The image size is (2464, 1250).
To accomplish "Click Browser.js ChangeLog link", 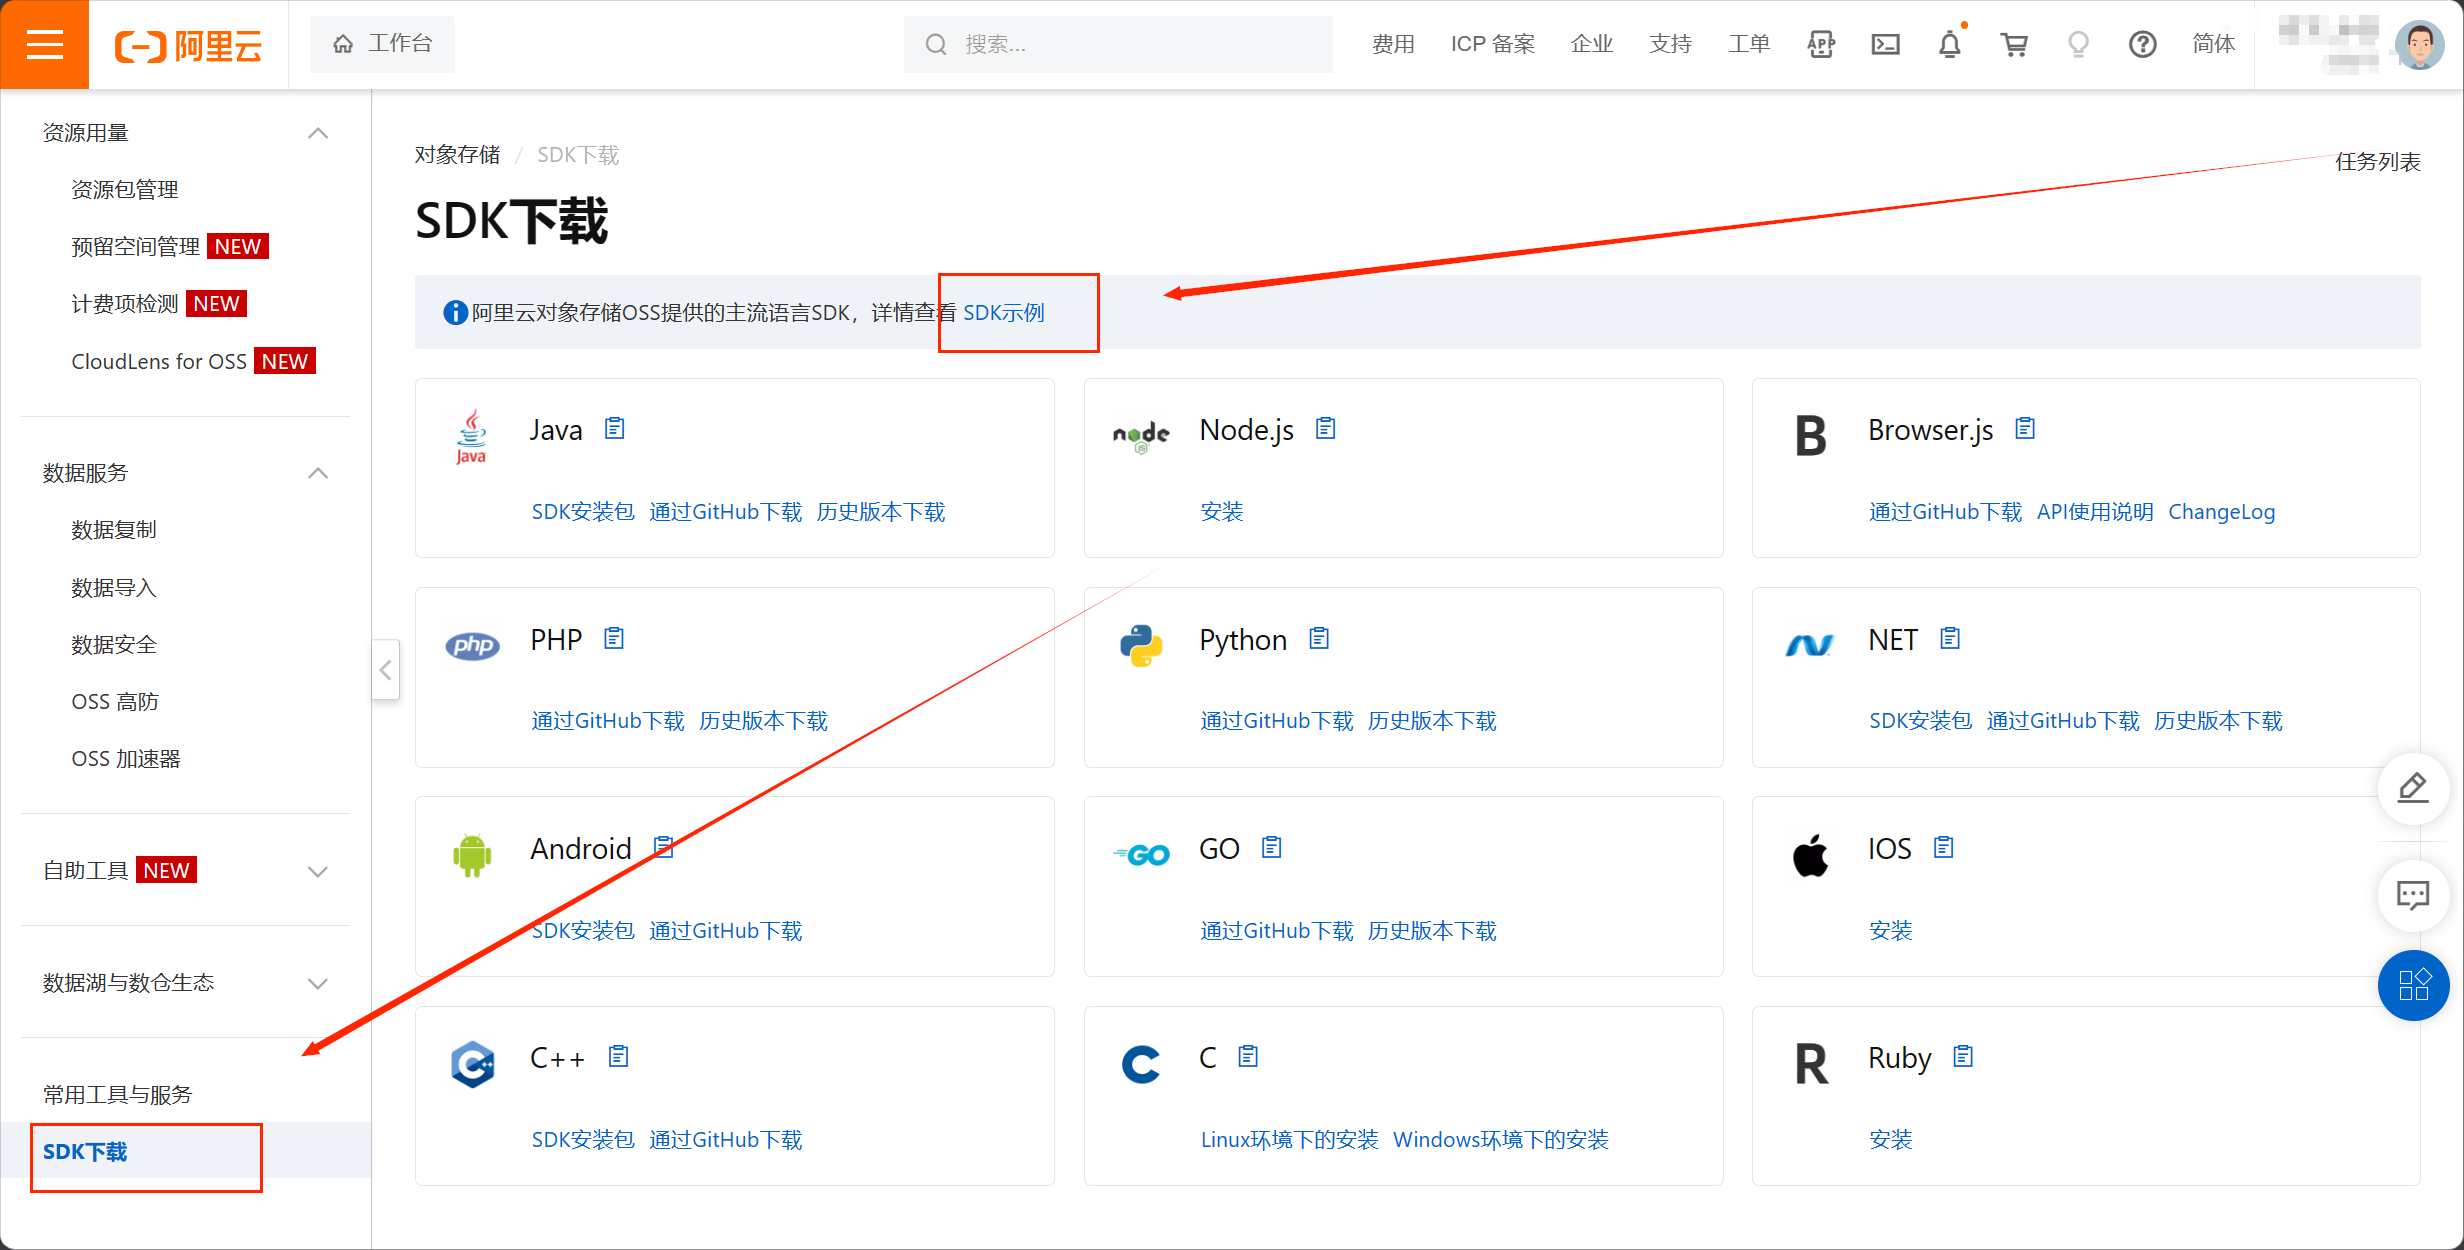I will (2221, 511).
